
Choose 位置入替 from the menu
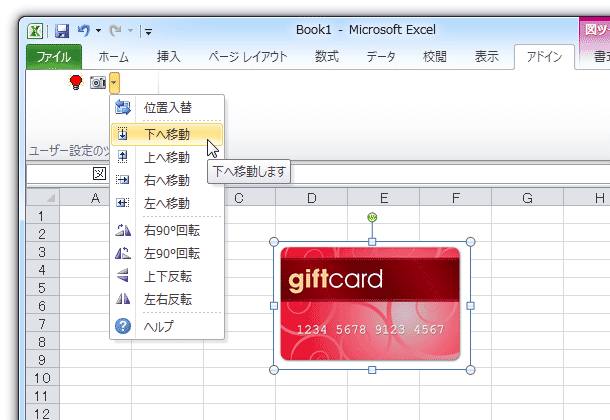pyautogui.click(x=167, y=108)
